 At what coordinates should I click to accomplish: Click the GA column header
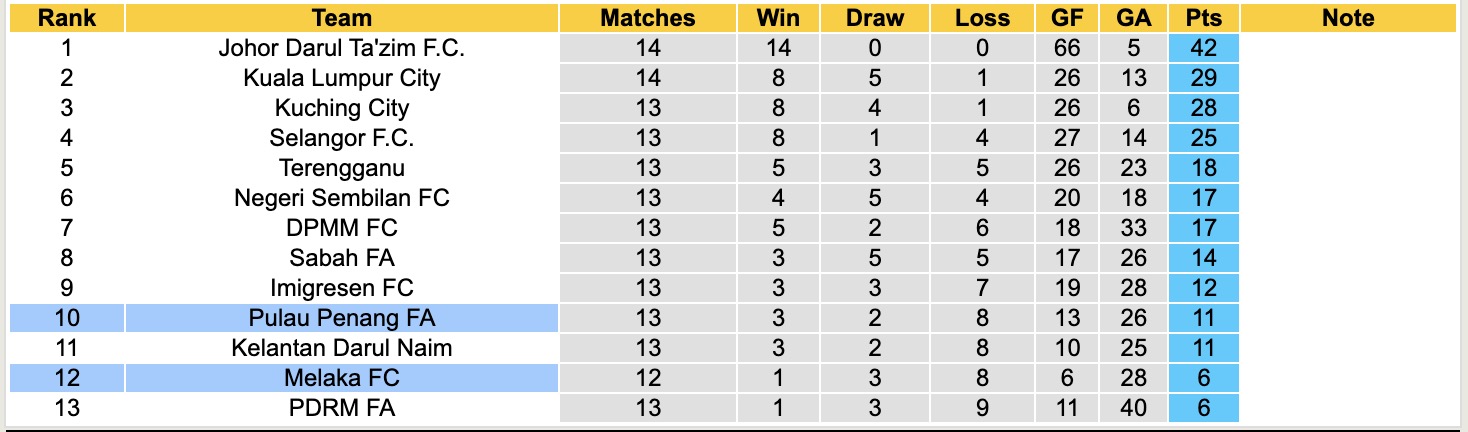(1133, 18)
